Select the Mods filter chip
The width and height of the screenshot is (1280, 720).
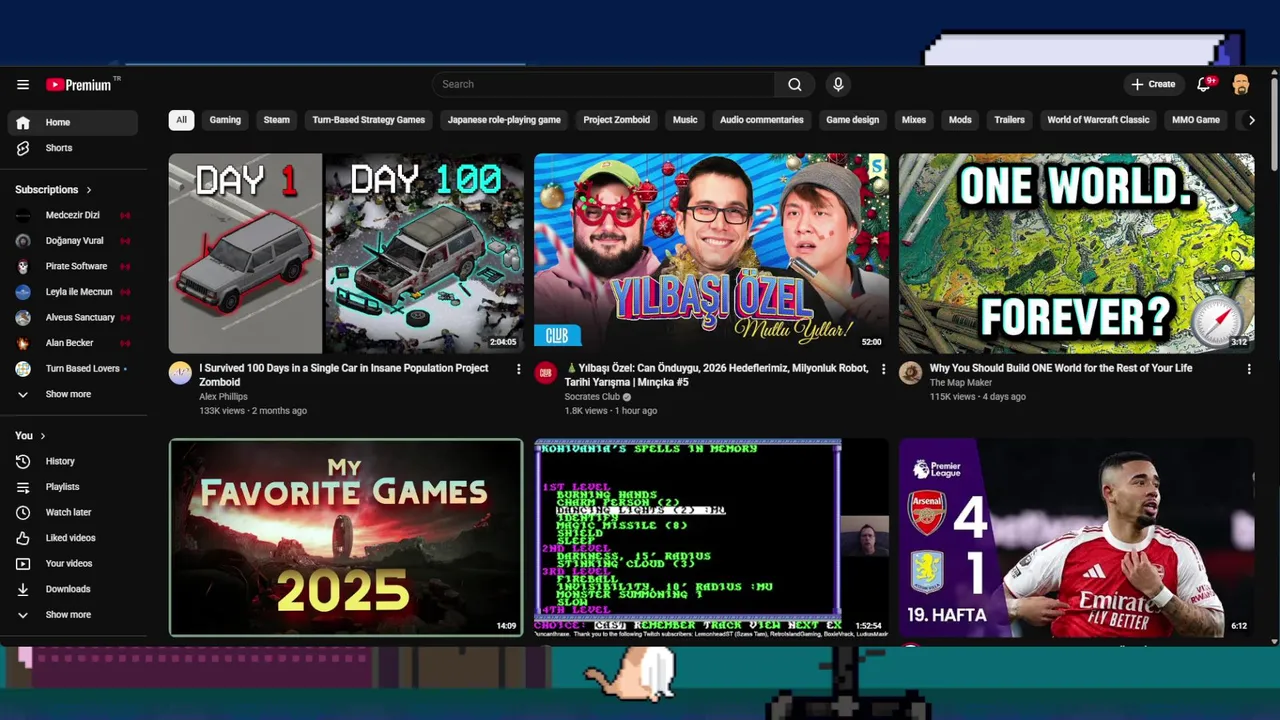point(960,120)
